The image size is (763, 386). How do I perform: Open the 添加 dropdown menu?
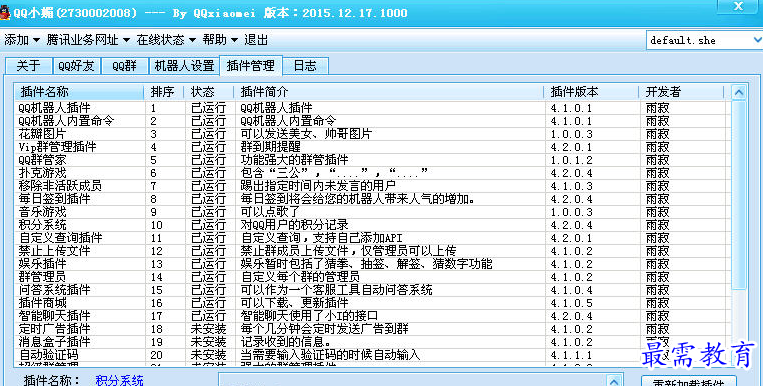click(22, 40)
